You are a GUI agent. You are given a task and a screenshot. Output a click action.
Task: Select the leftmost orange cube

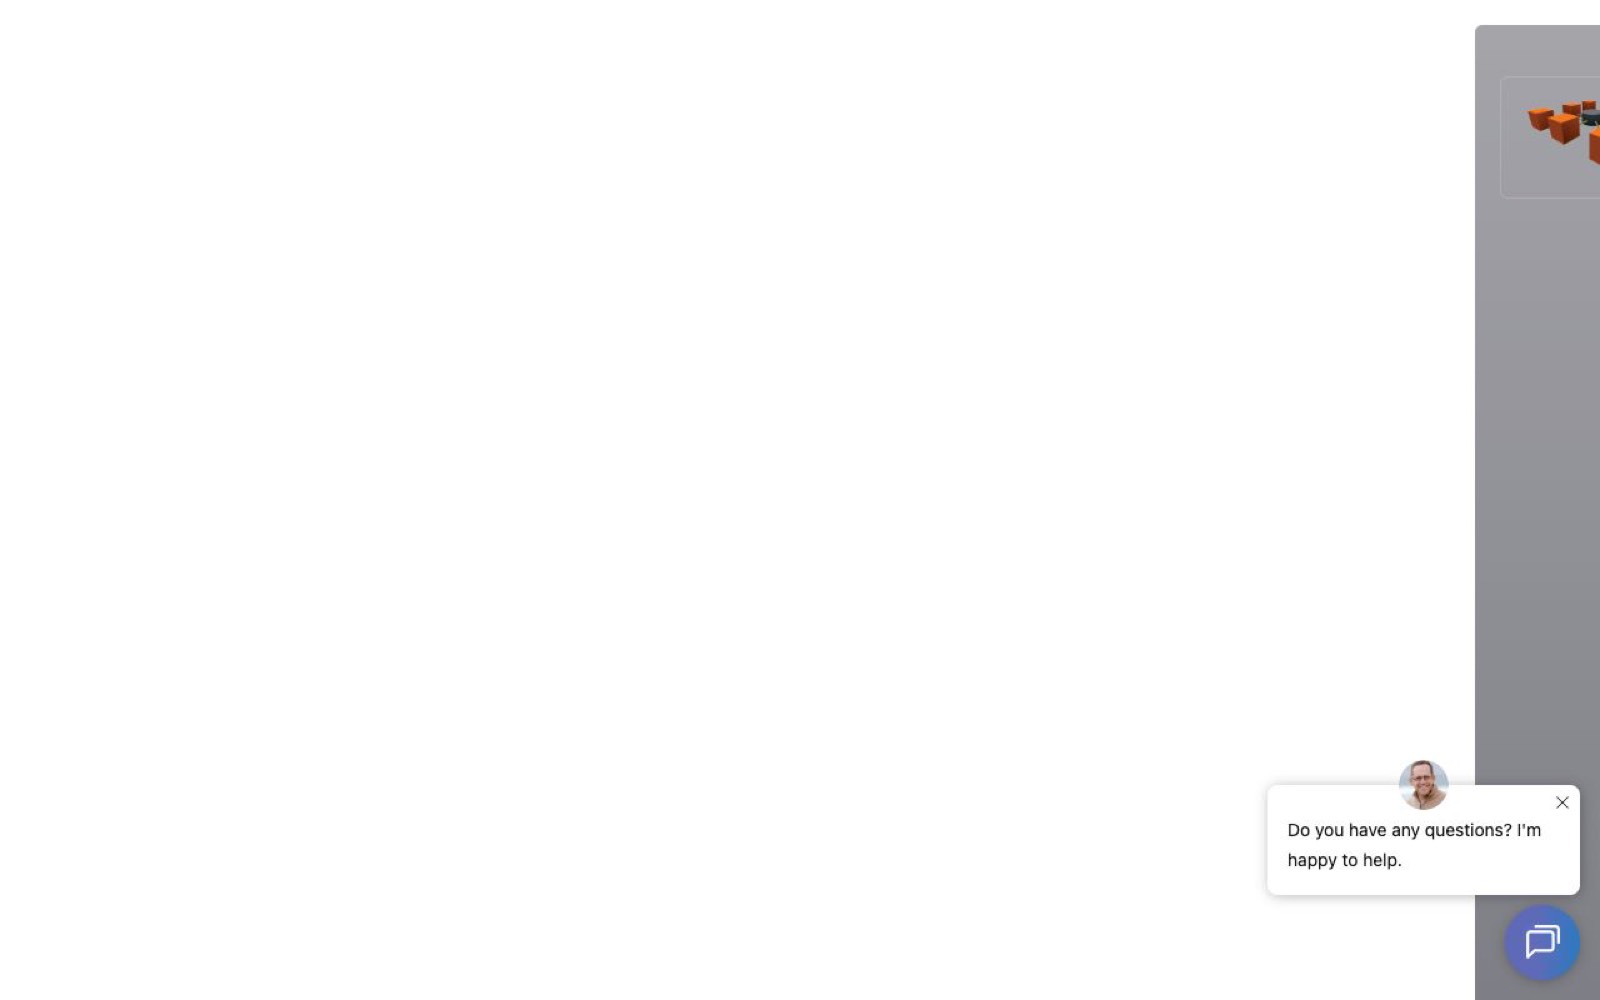[1540, 119]
